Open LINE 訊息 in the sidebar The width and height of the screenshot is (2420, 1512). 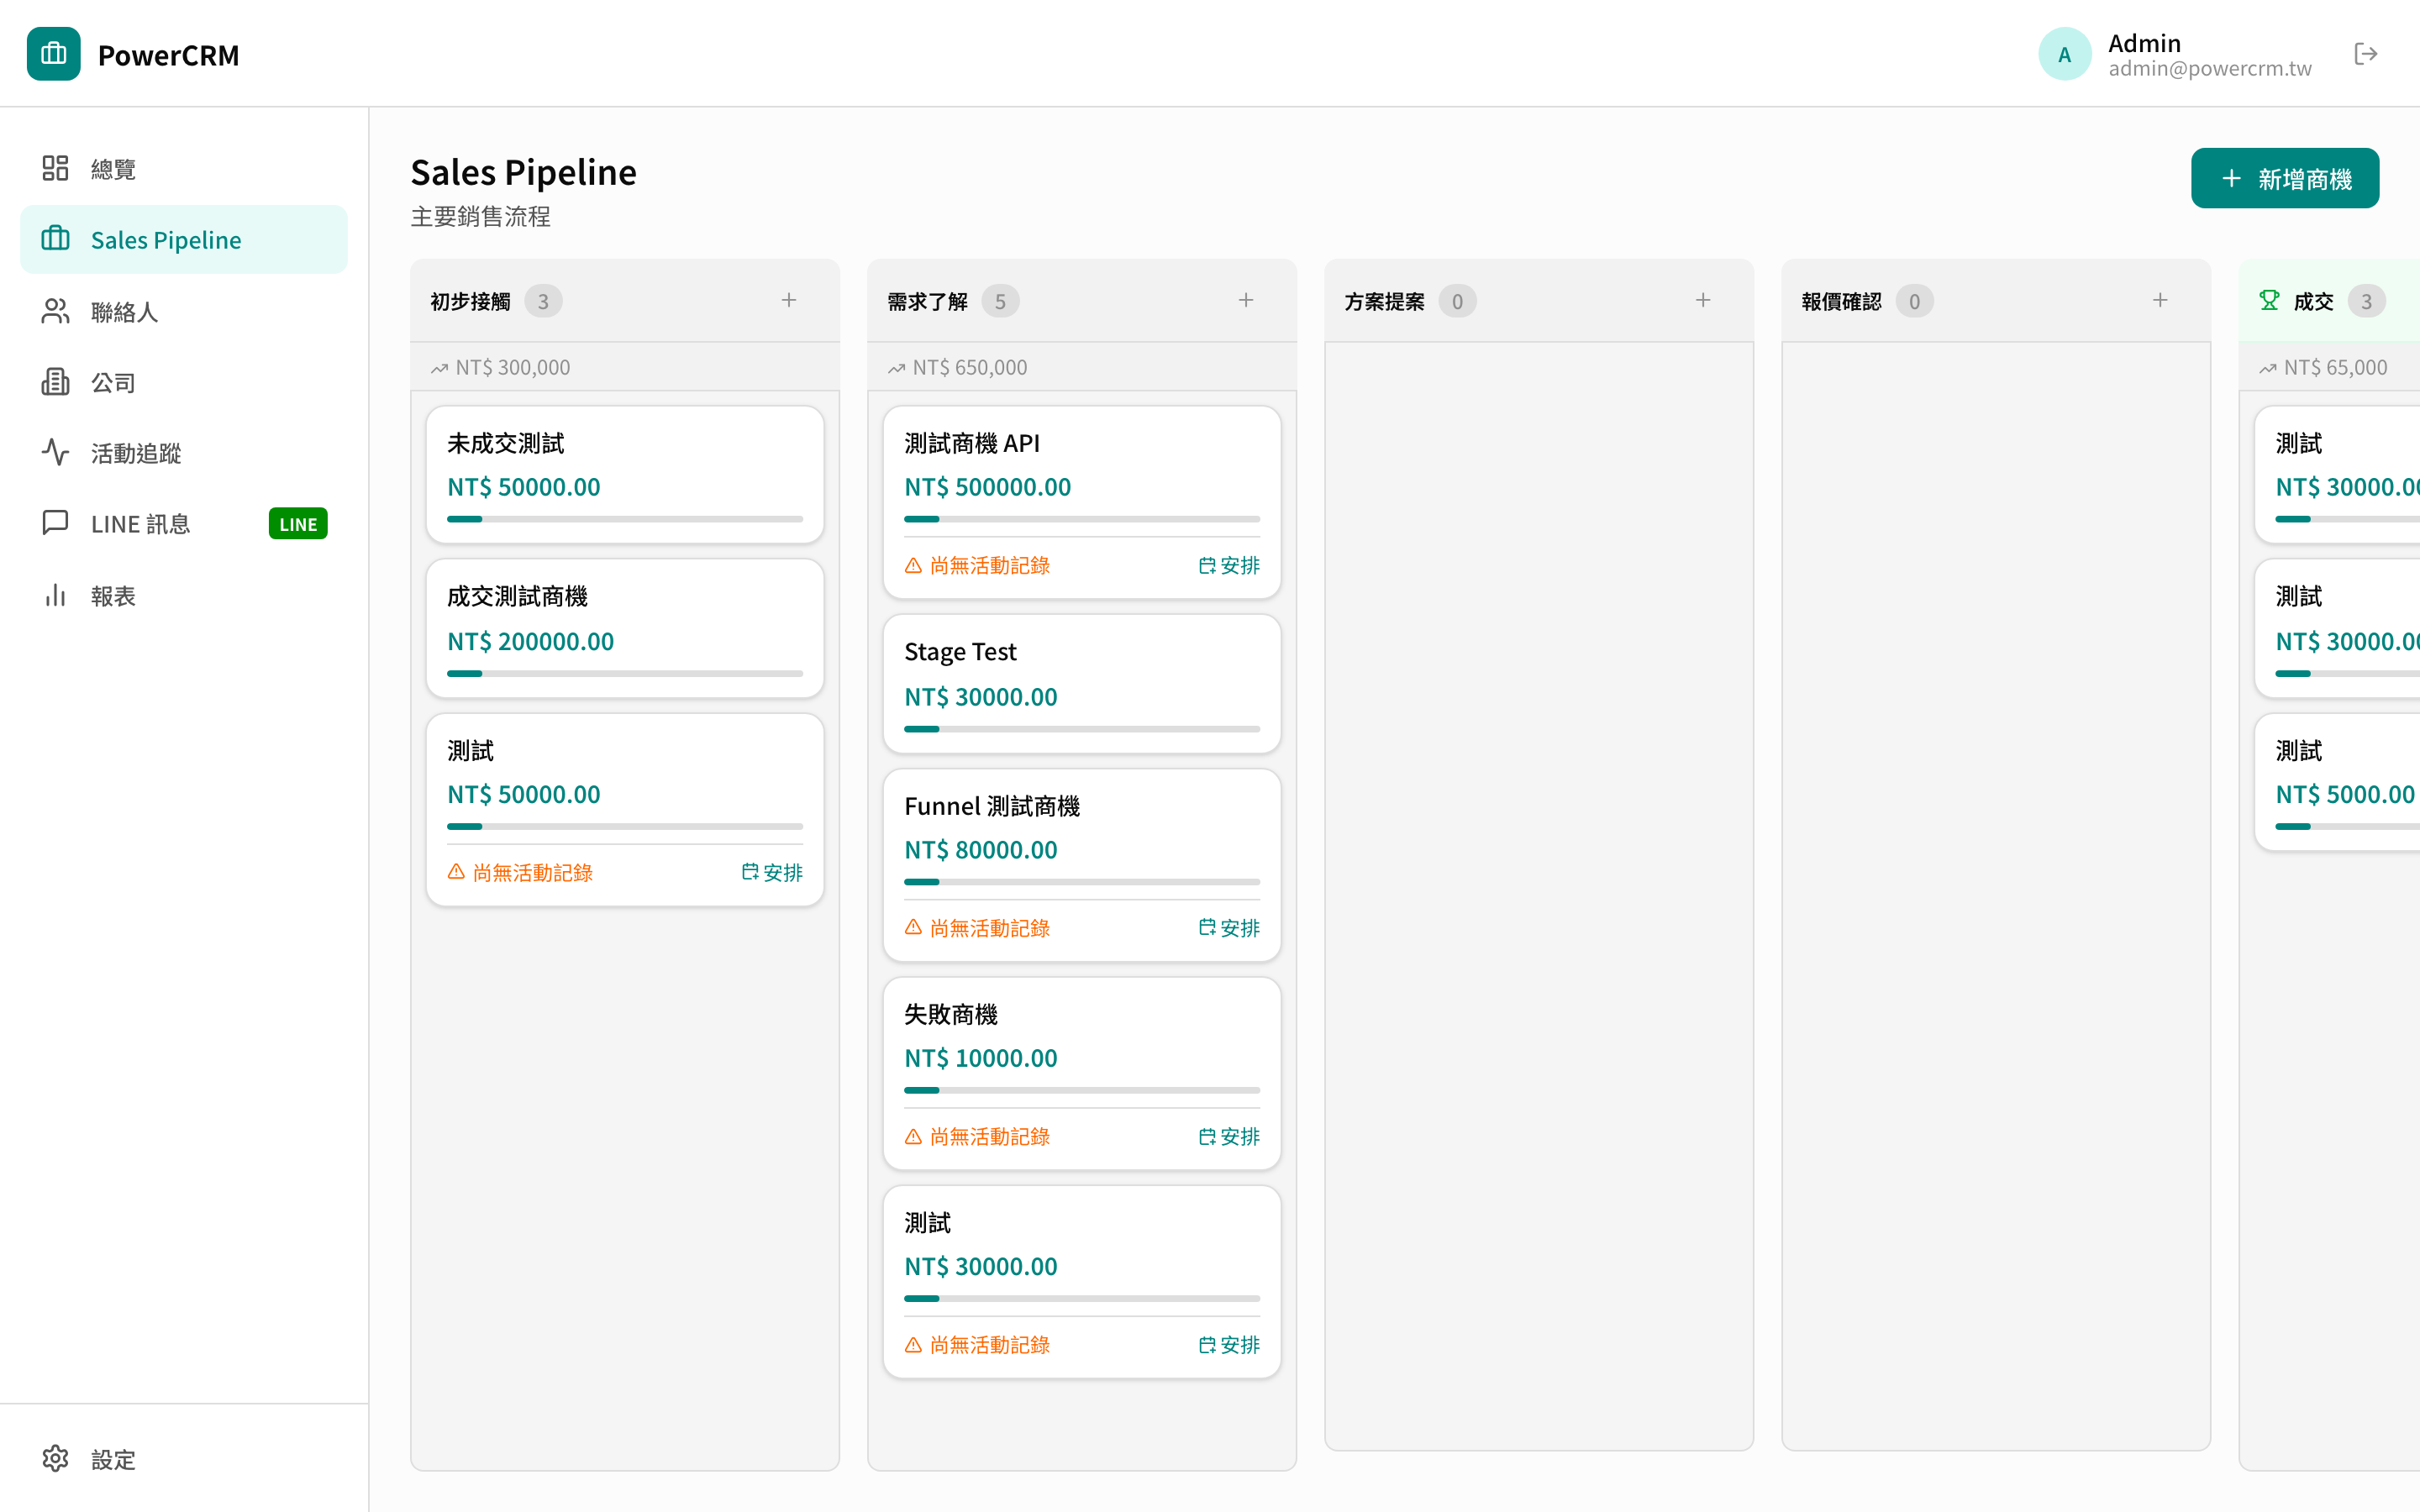click(x=140, y=524)
